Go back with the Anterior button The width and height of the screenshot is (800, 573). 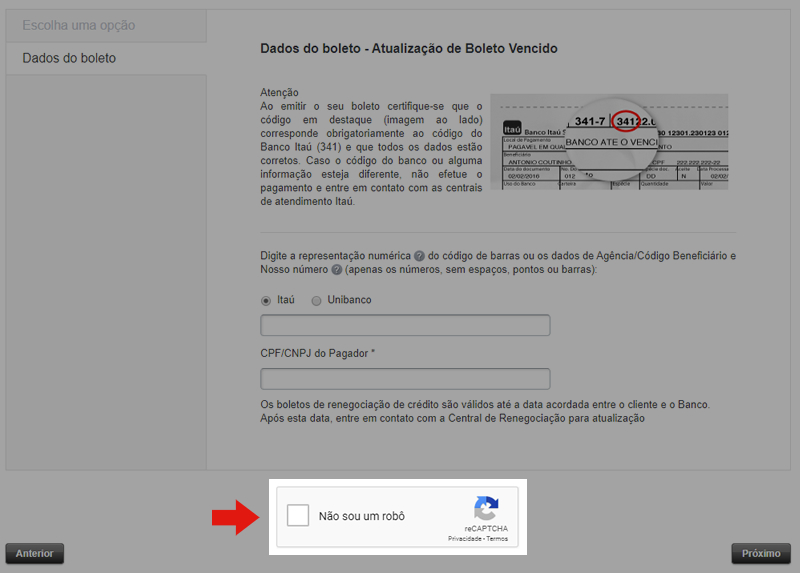(x=35, y=553)
